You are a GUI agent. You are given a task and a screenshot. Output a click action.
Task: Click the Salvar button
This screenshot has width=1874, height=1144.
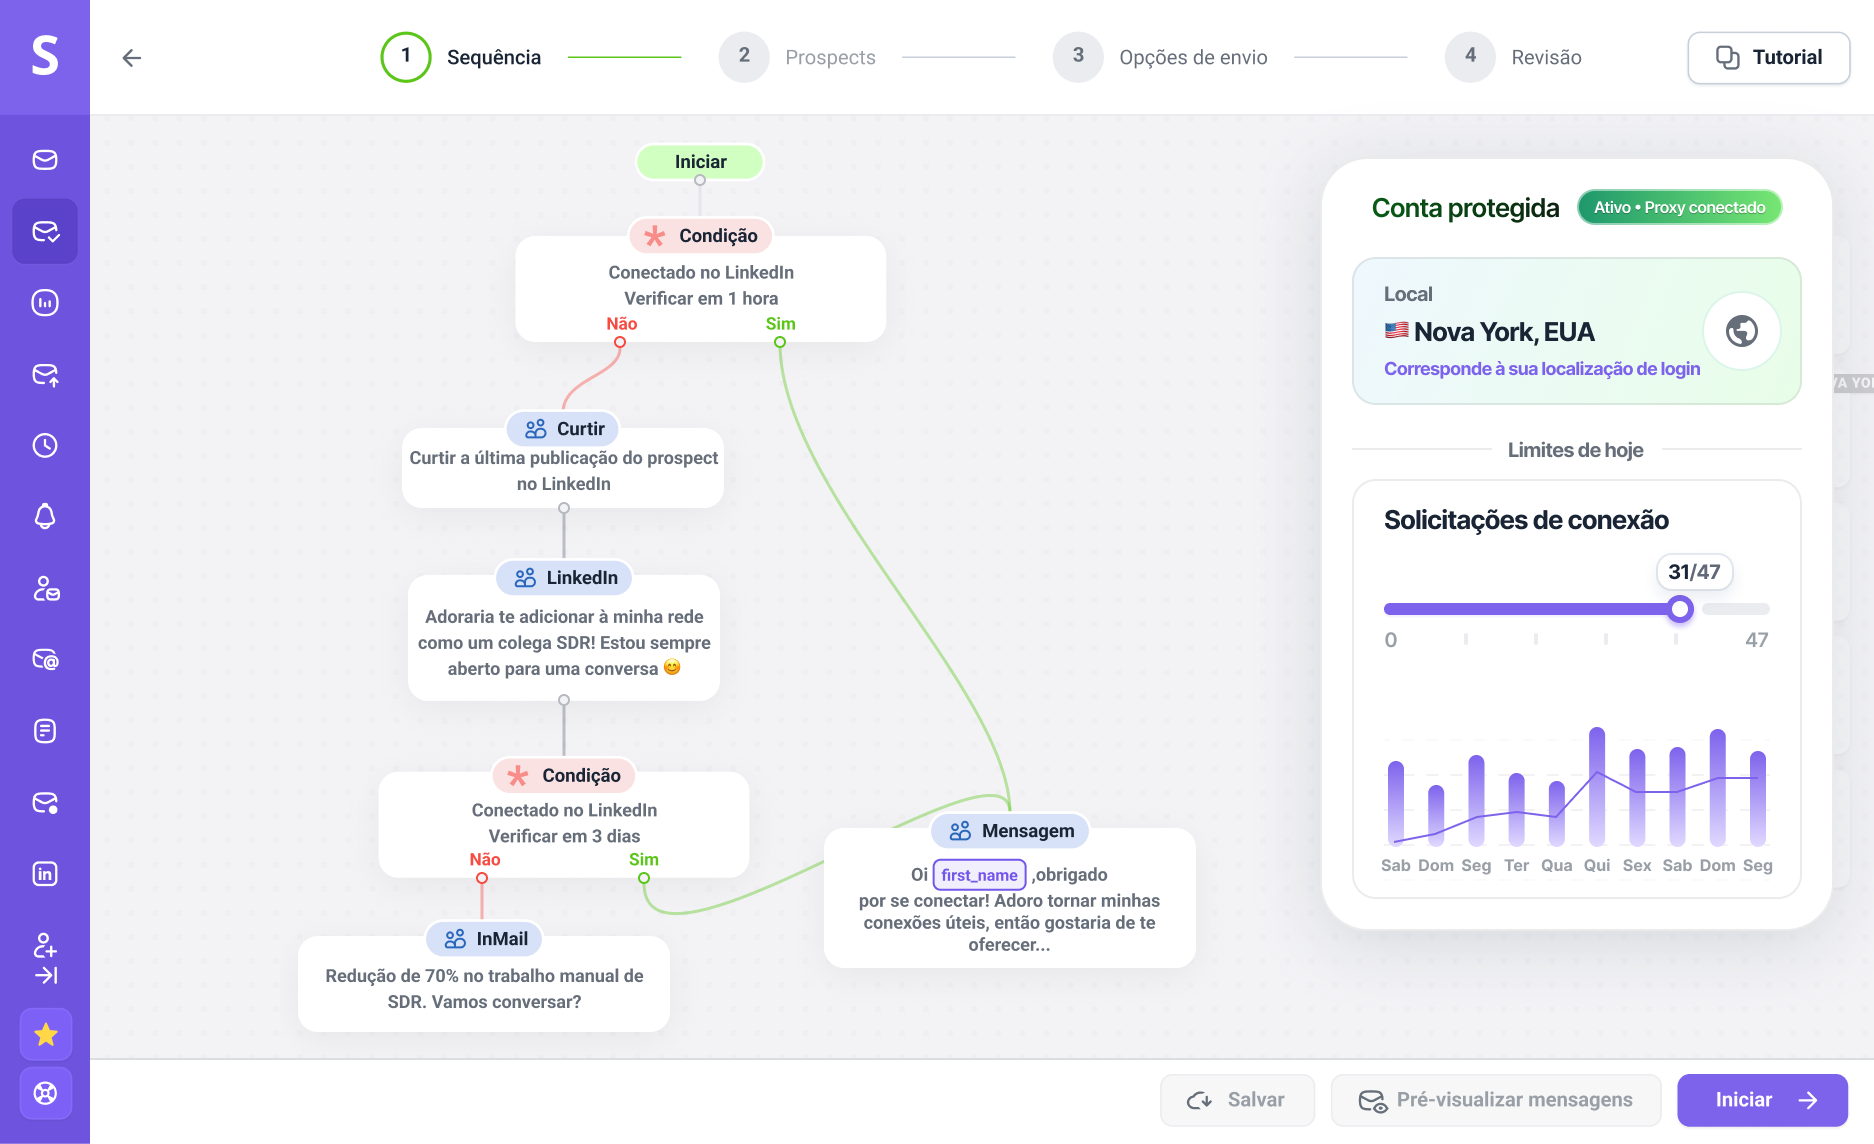1237,1100
